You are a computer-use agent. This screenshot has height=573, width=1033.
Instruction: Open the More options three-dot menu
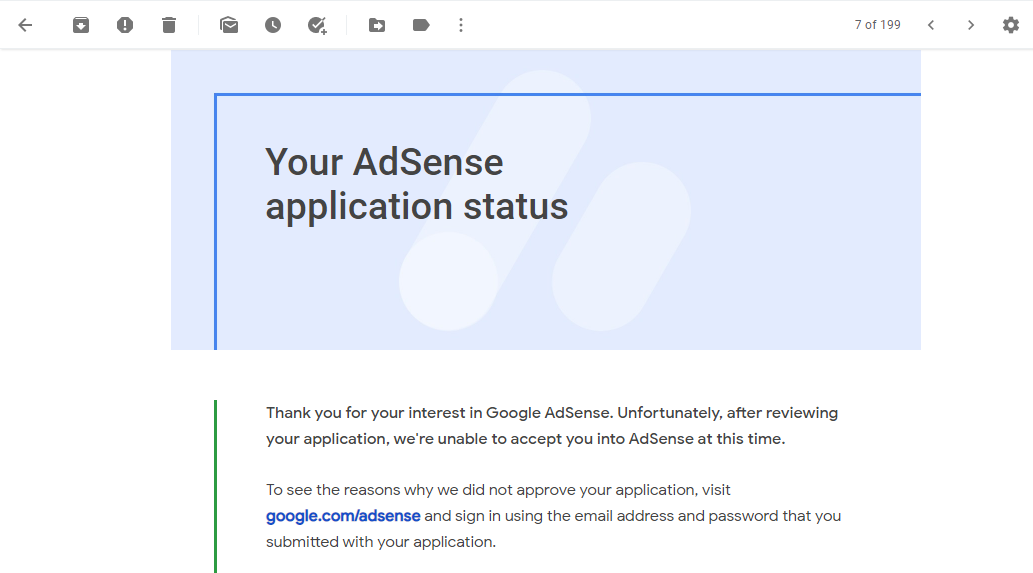click(x=461, y=25)
